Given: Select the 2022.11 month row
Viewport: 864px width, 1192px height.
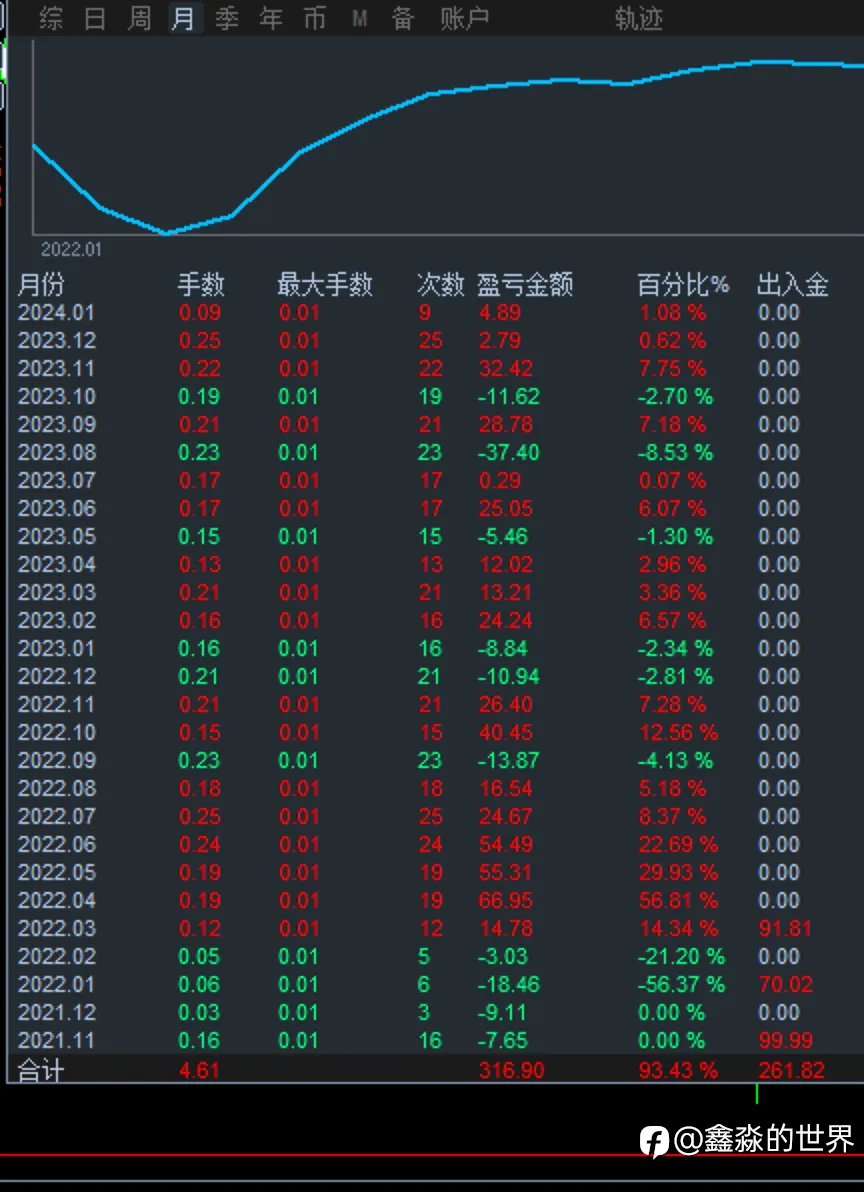Looking at the screenshot, I should (435, 705).
